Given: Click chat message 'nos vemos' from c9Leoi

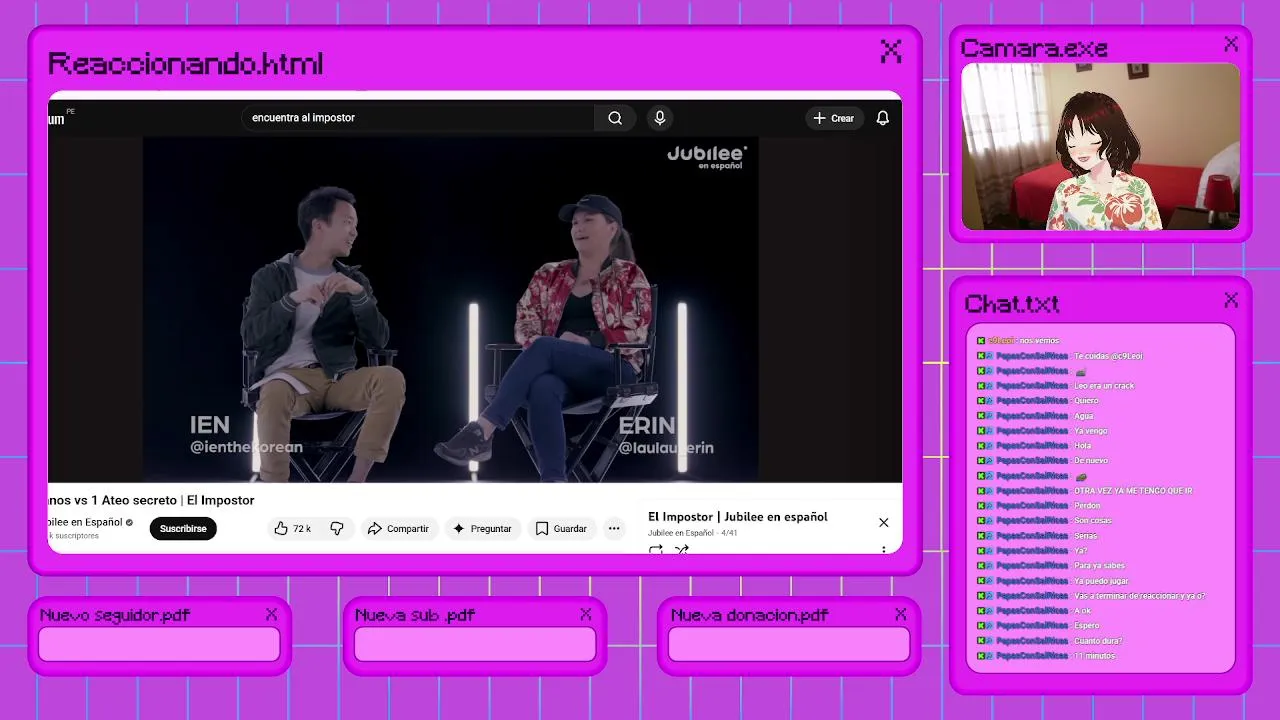Looking at the screenshot, I should [x=1039, y=341].
